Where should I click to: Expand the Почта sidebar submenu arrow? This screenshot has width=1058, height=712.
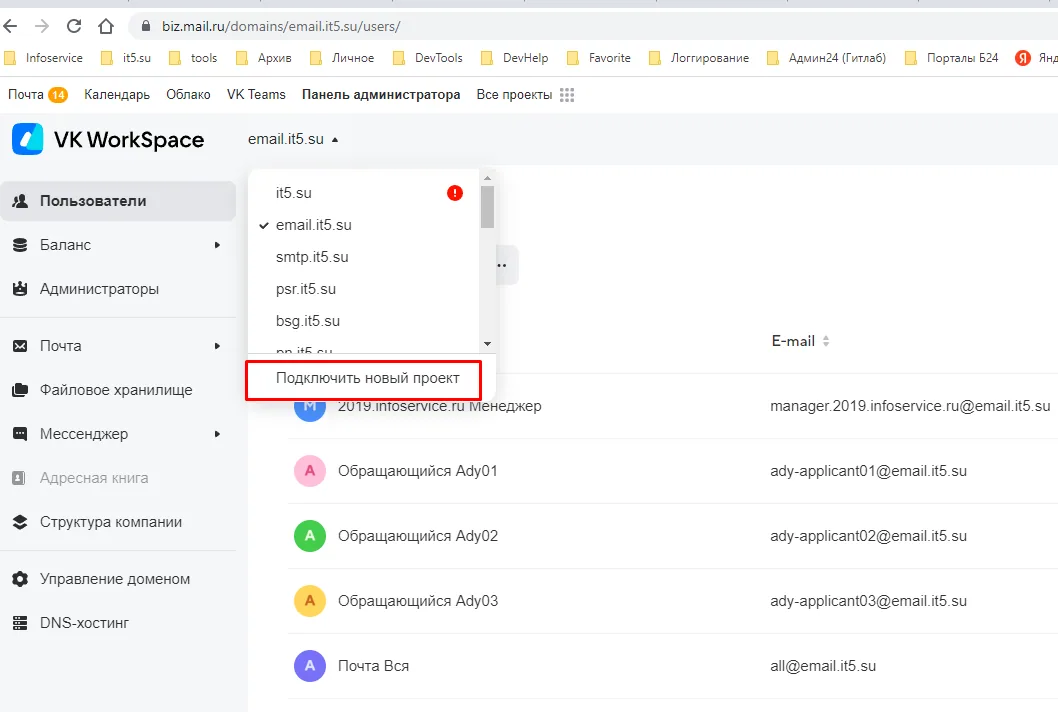click(217, 346)
